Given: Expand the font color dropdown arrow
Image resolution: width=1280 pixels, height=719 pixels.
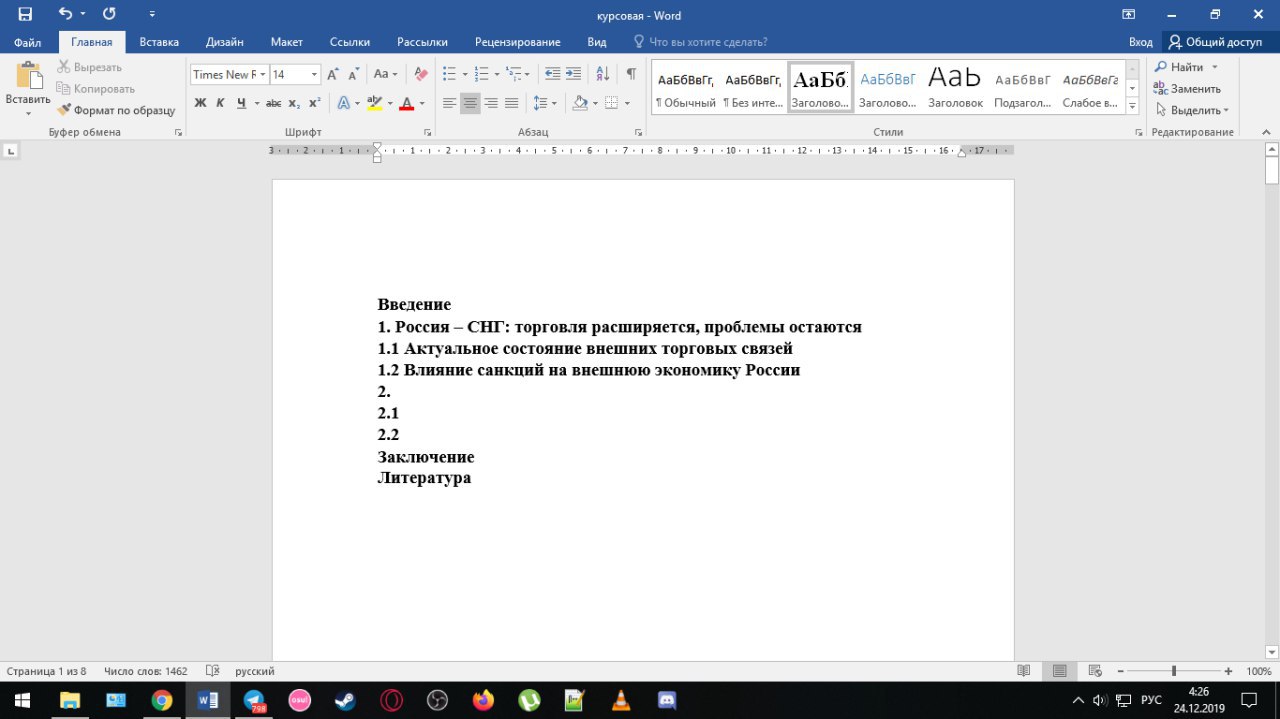Looking at the screenshot, I should [422, 103].
